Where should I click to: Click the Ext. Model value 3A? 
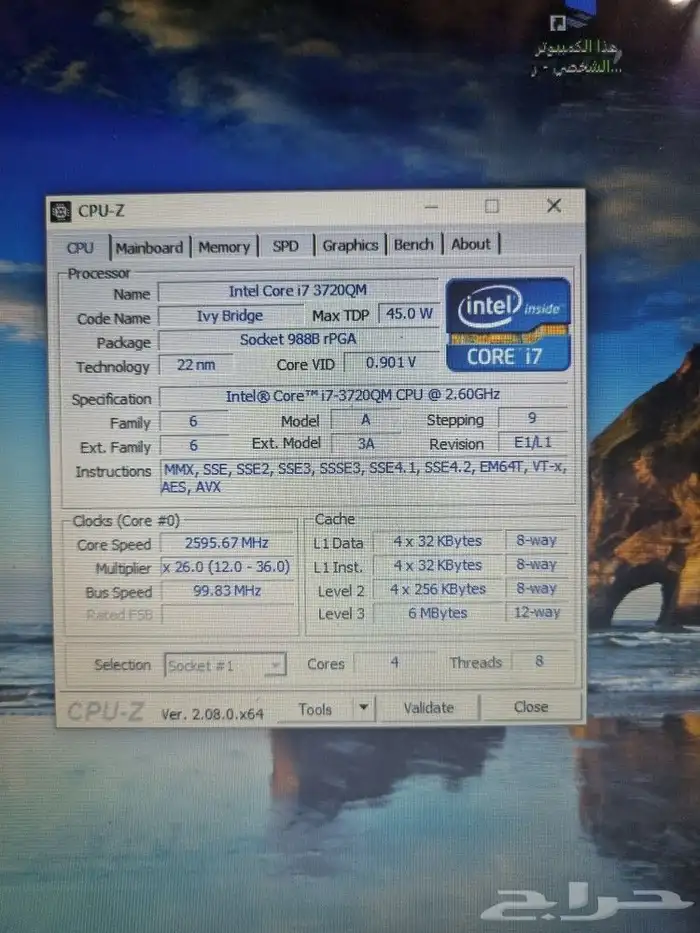pos(365,444)
